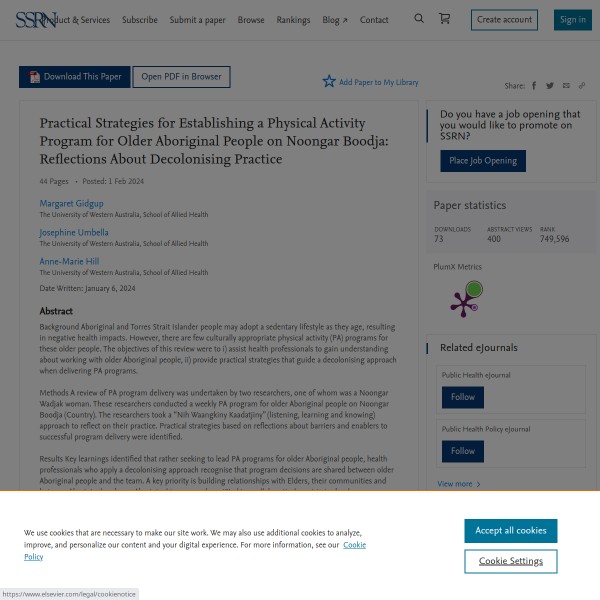Follow the Public Health Policy eJournal
The height and width of the screenshot is (600, 600).
[x=462, y=451]
